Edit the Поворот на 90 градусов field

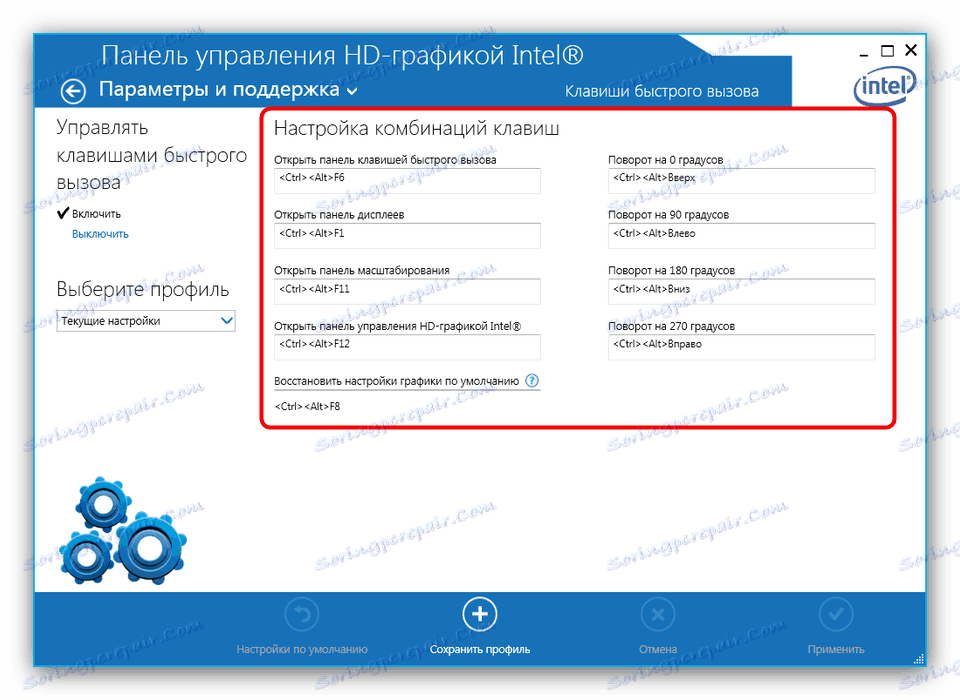(741, 236)
